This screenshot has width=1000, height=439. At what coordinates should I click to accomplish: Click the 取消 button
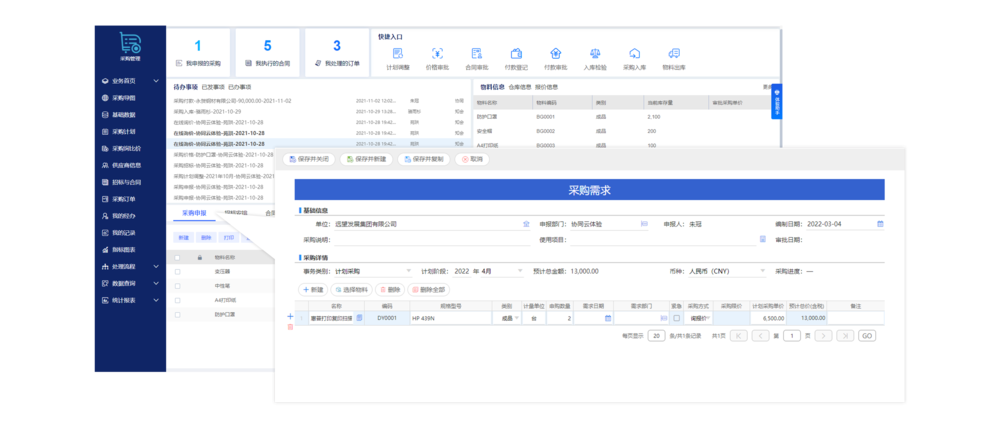(472, 159)
